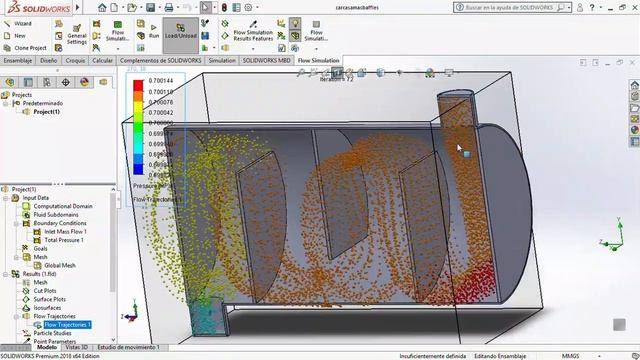Open Estudio de movimiento 1 tab

click(129, 347)
